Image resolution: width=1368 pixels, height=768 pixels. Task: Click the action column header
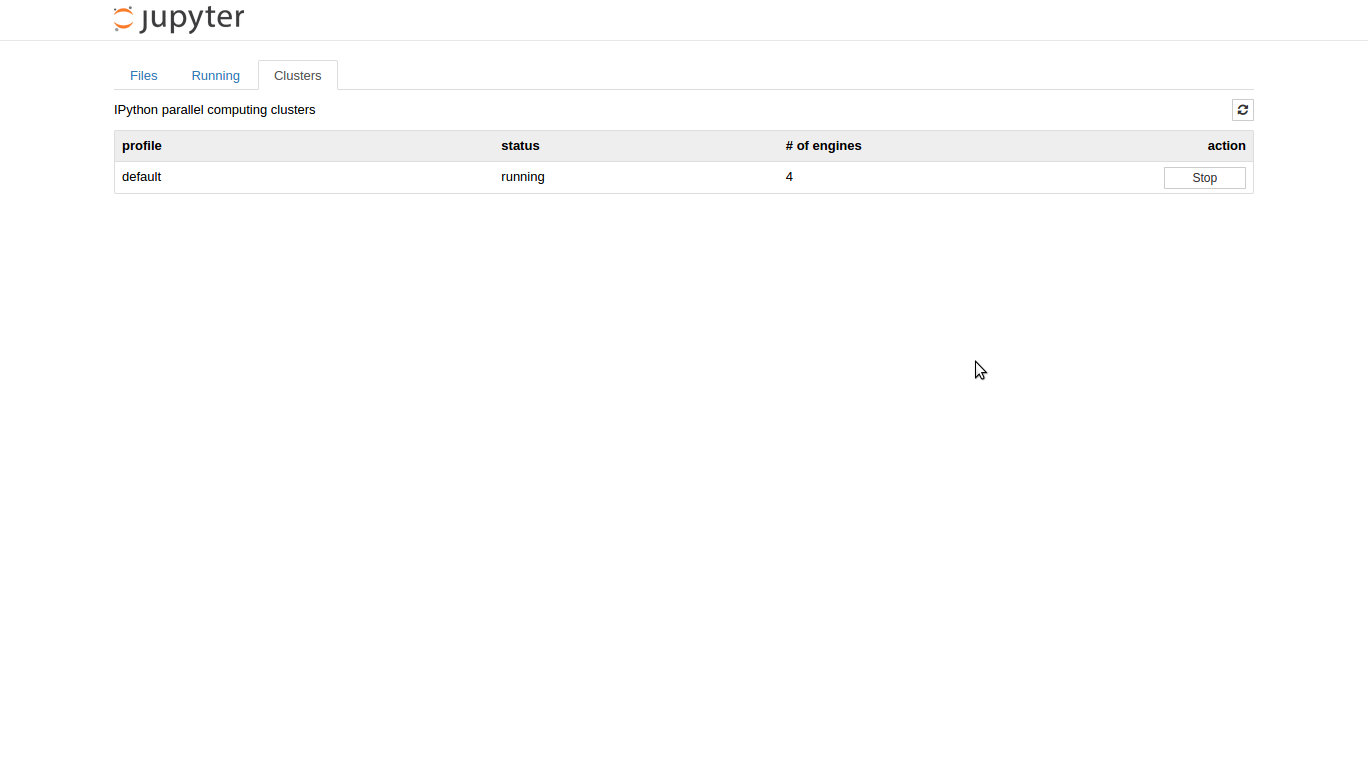[x=1226, y=146]
